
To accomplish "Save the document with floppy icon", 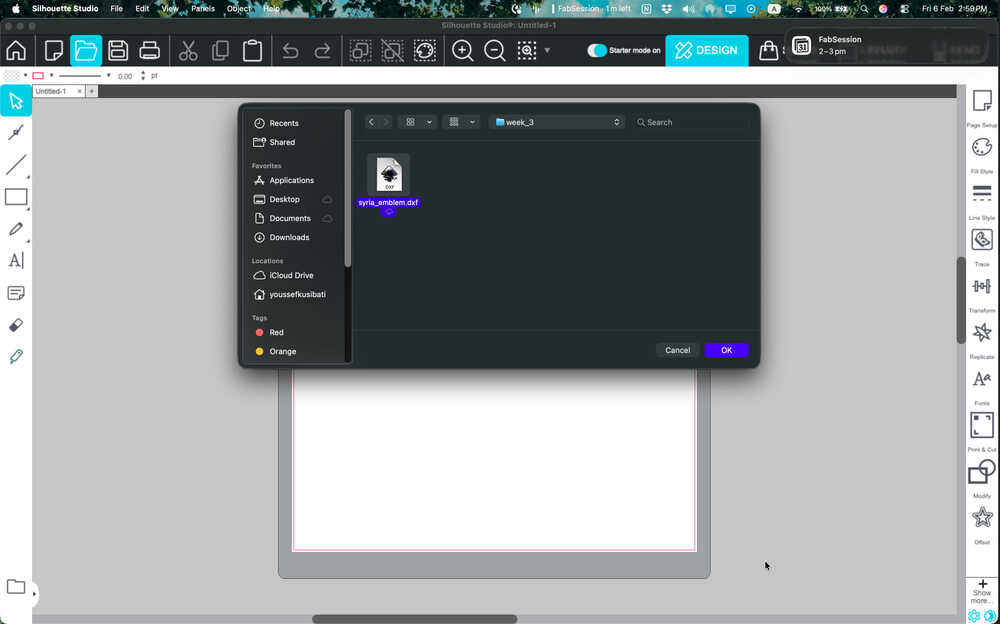I will point(118,50).
